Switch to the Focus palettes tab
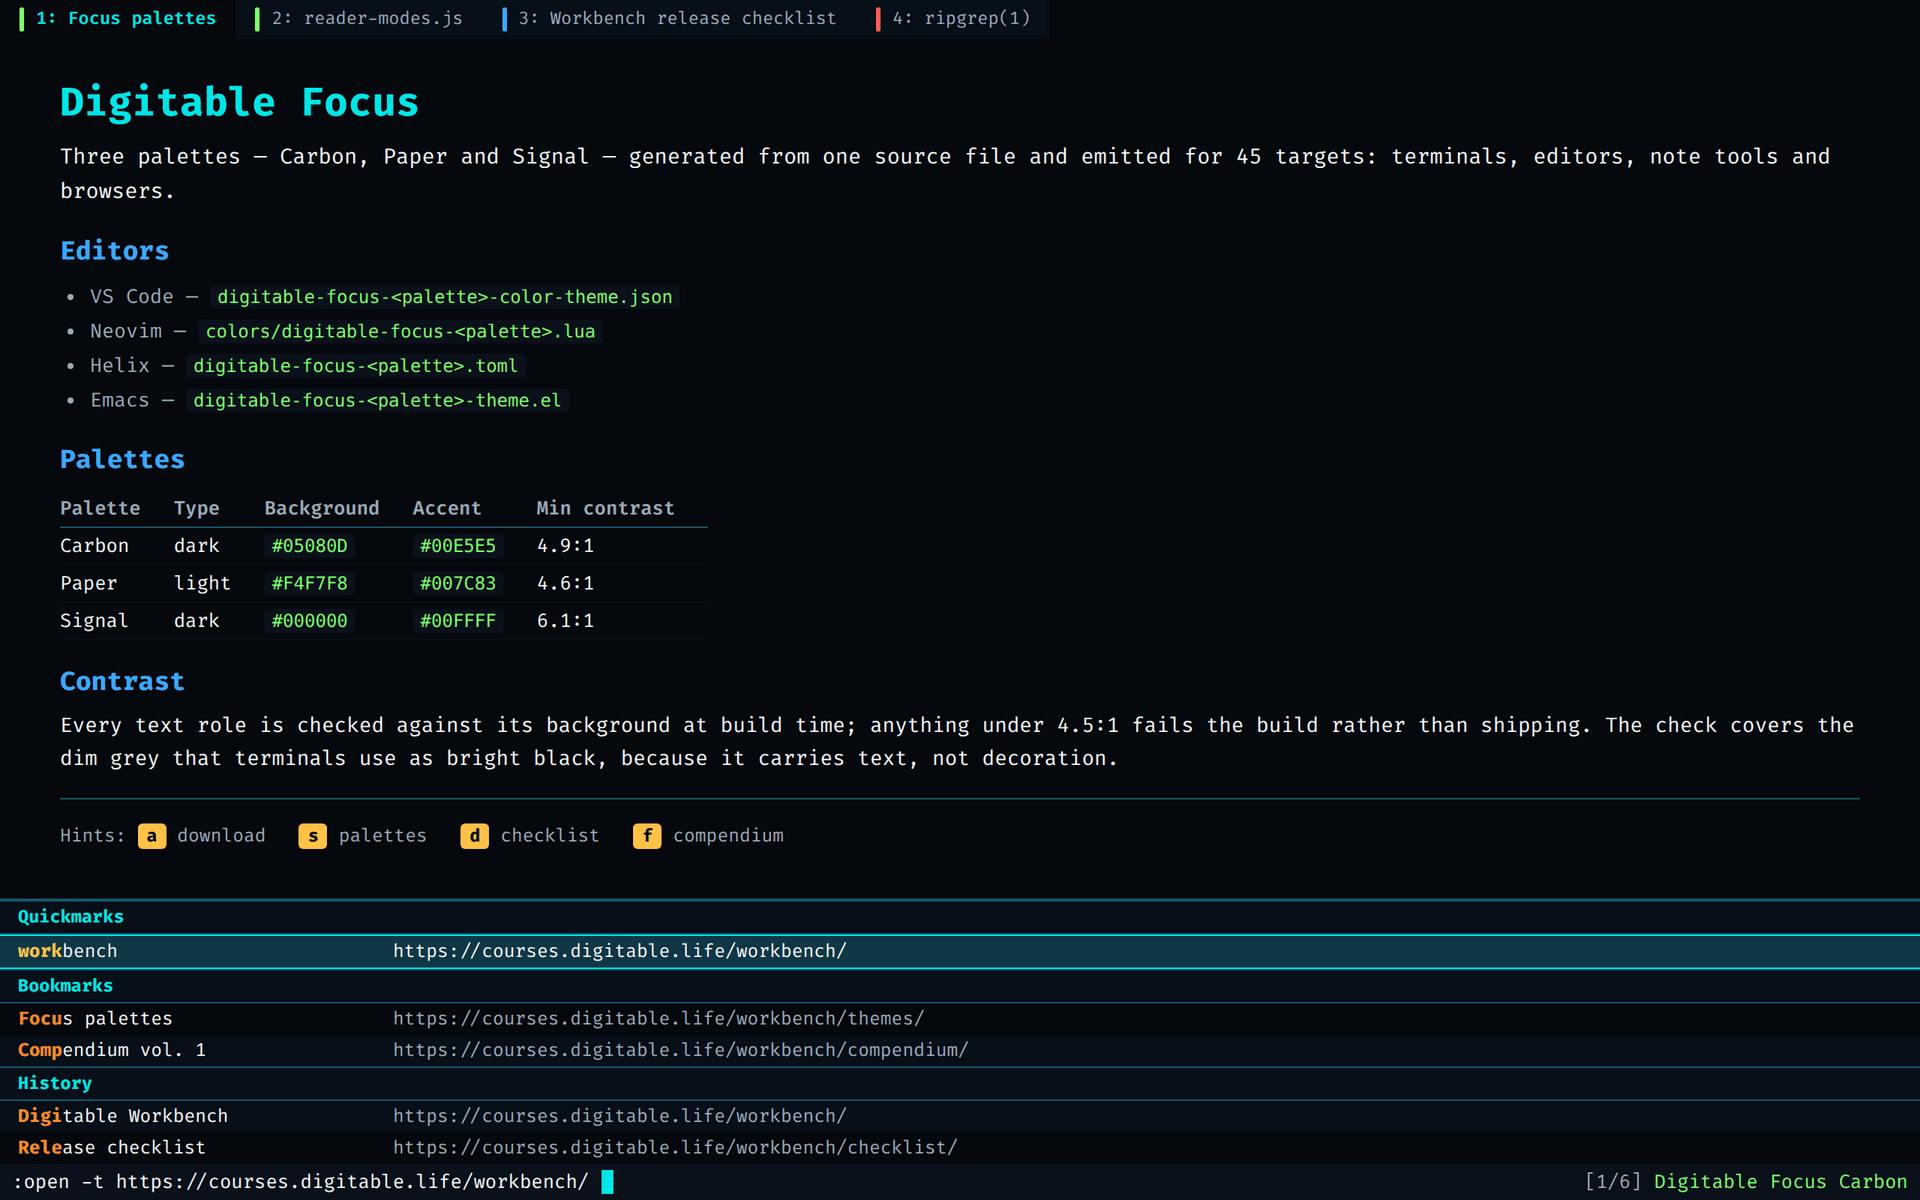 point(117,19)
